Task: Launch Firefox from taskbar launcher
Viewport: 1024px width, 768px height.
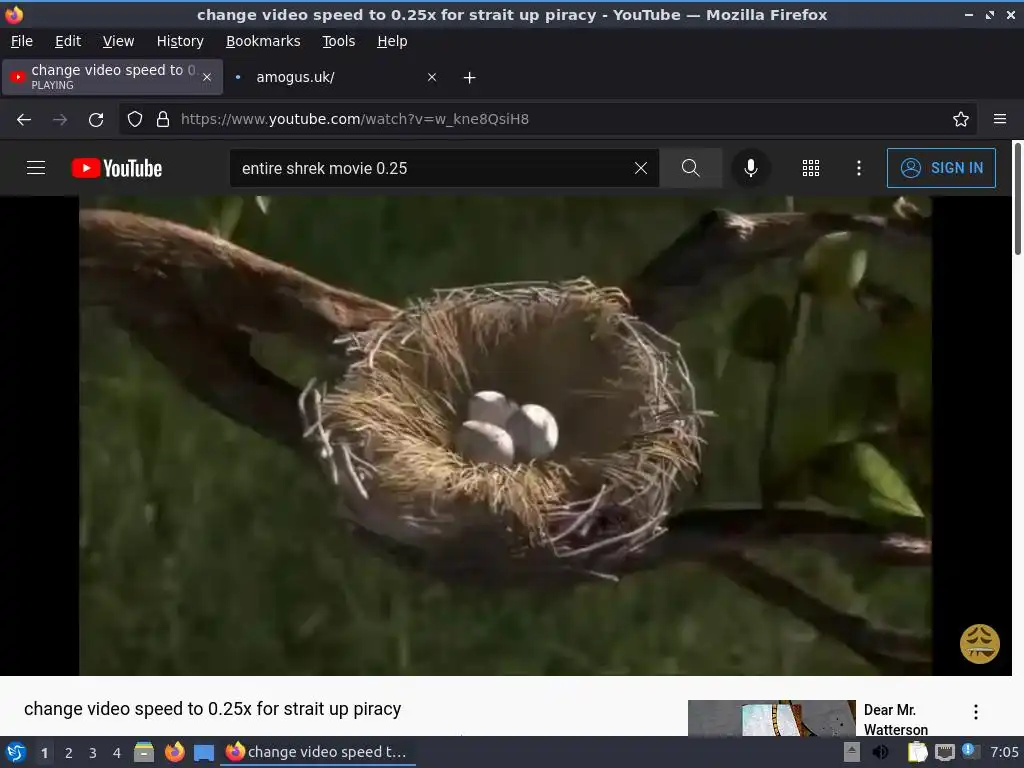Action: [174, 752]
